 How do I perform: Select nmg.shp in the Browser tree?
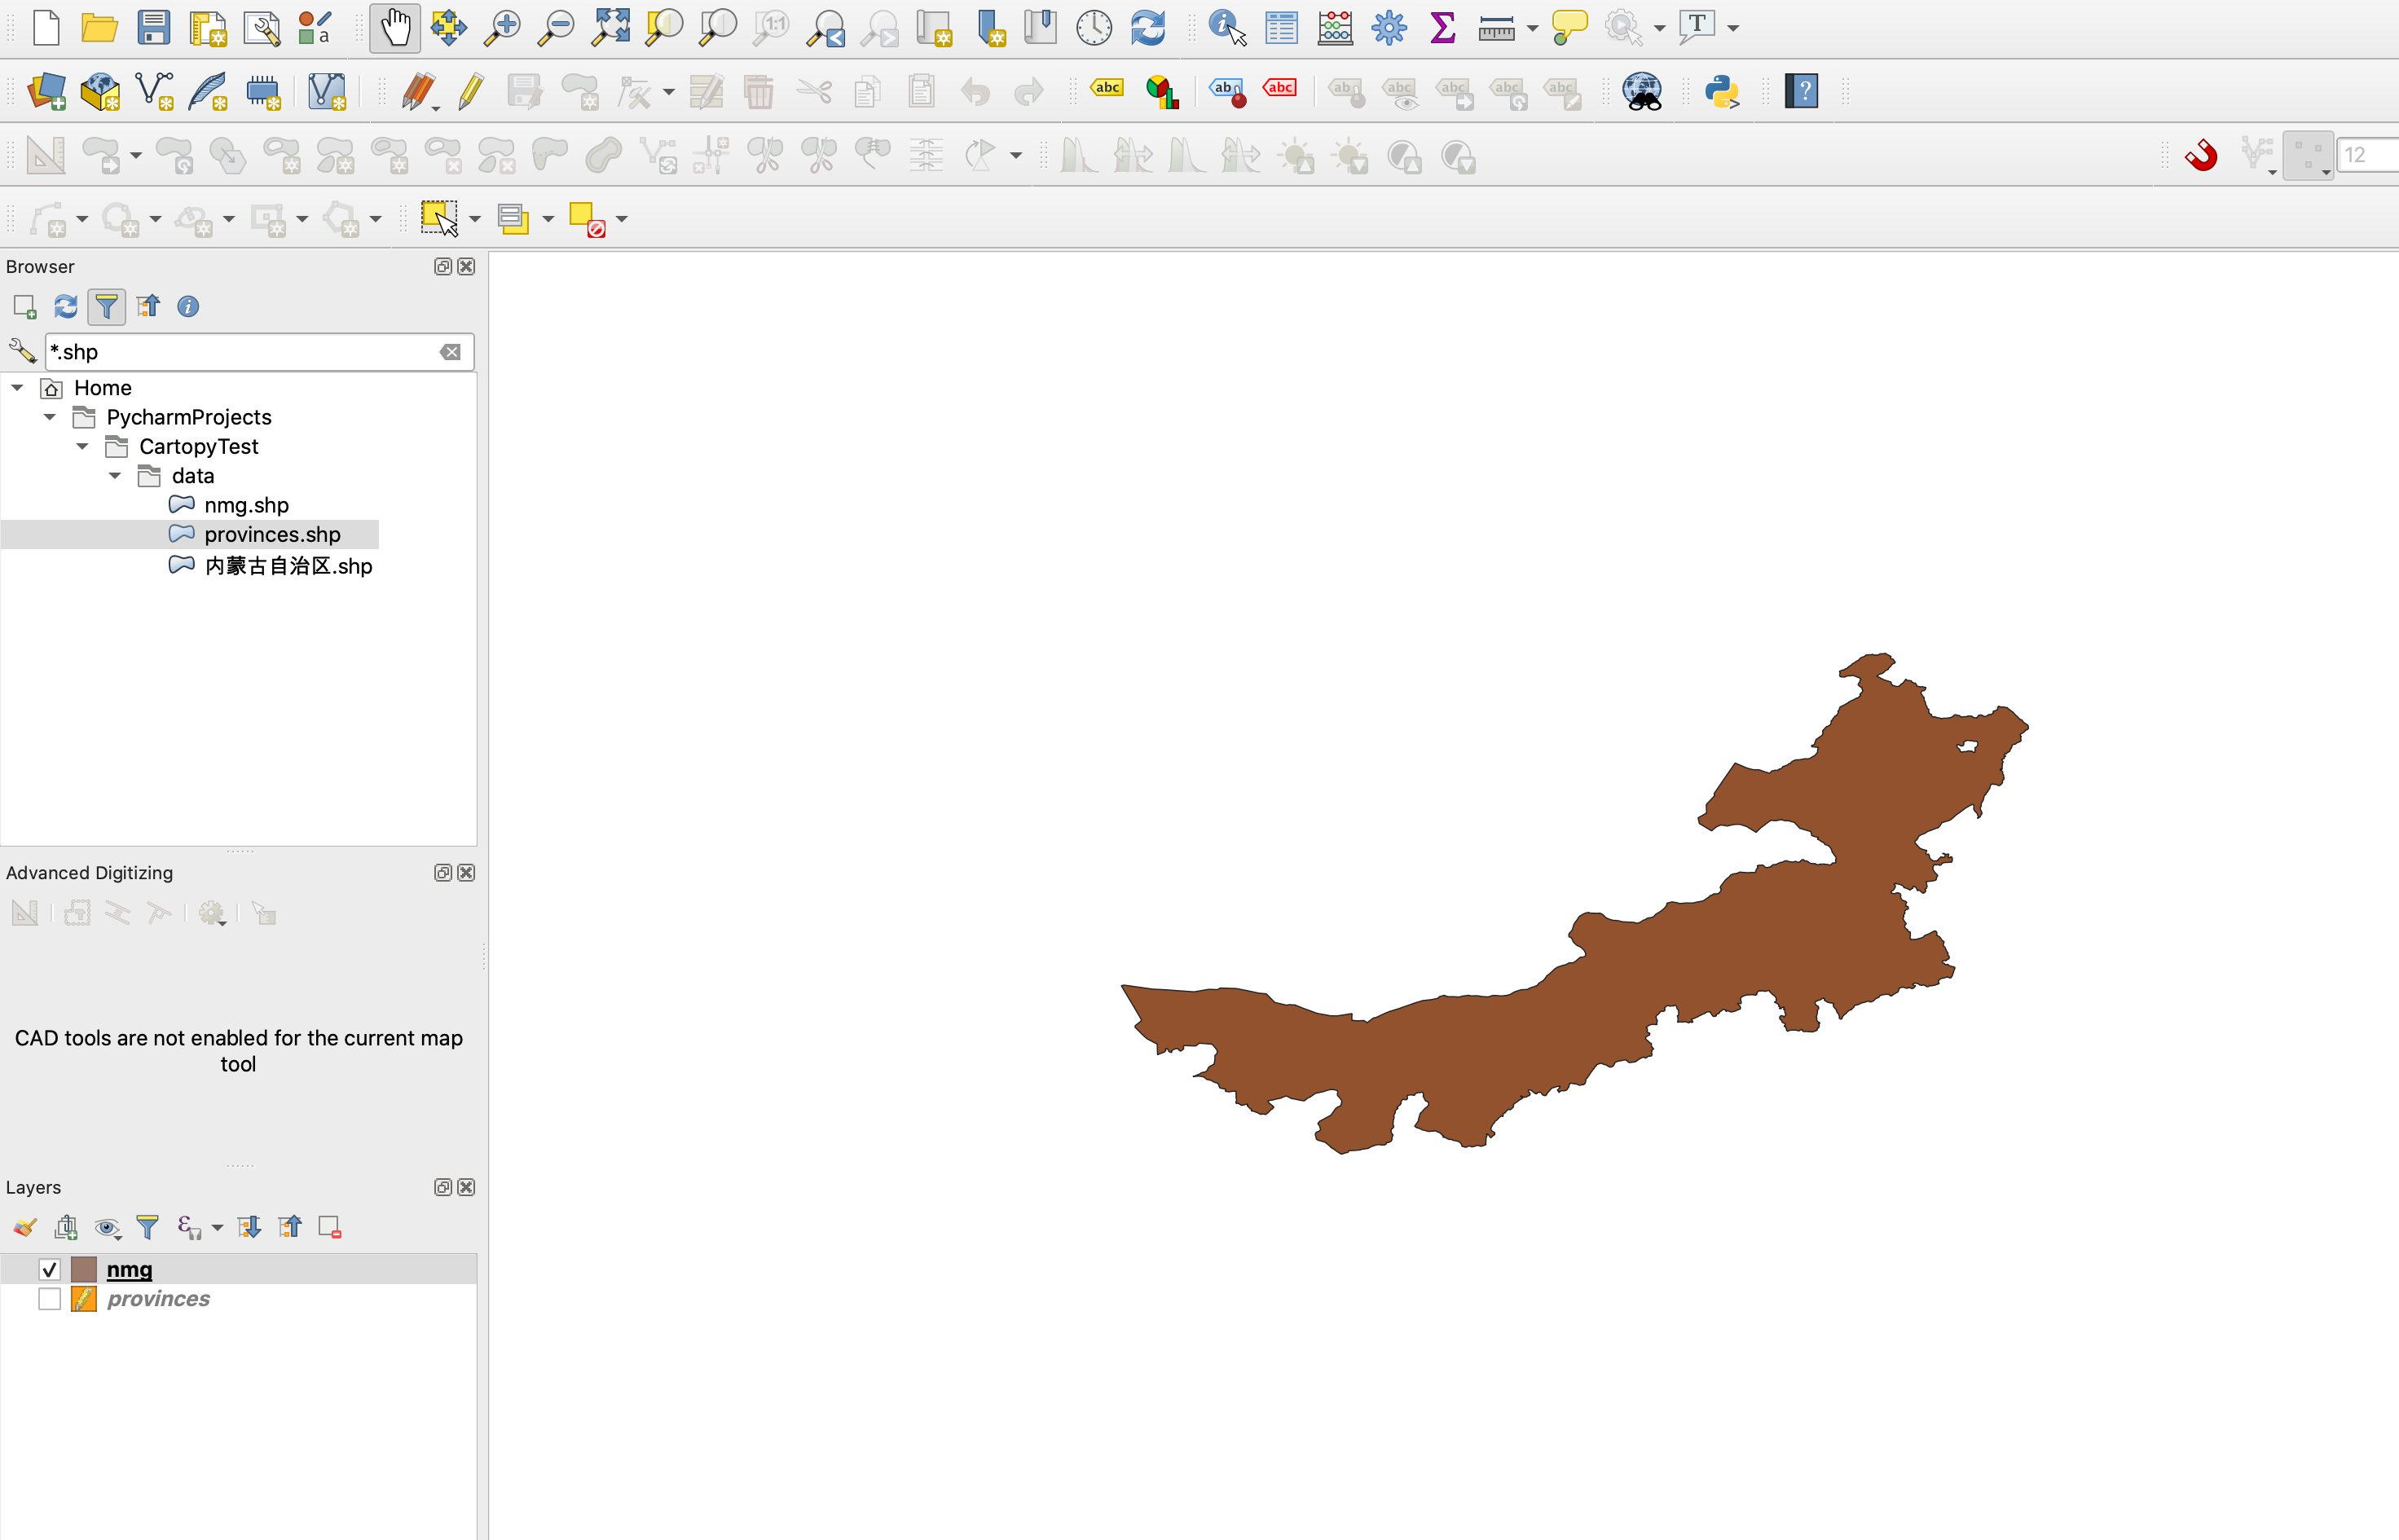(246, 505)
